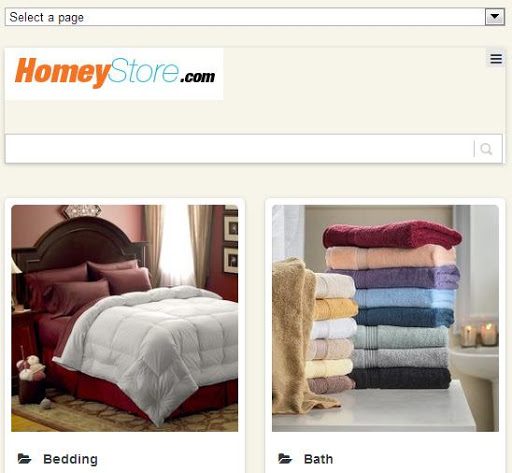Viewport: 512px width, 473px height.
Task: Open the Bedding category link
Action: coord(70,459)
